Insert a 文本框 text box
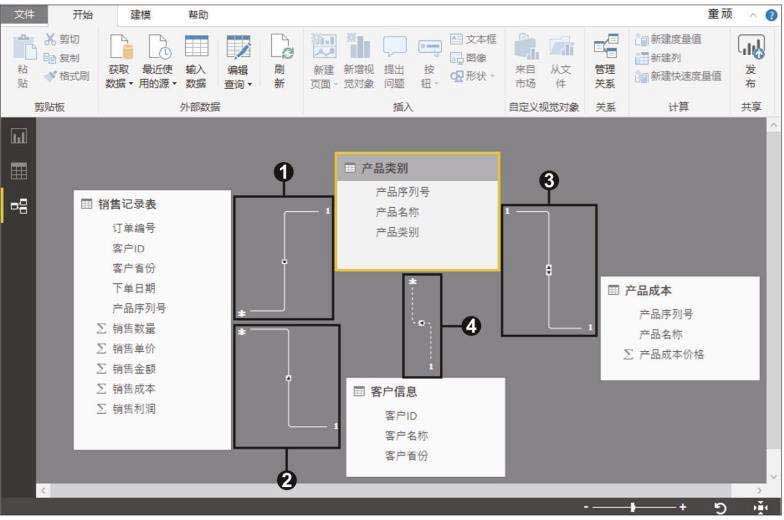 coord(474,39)
